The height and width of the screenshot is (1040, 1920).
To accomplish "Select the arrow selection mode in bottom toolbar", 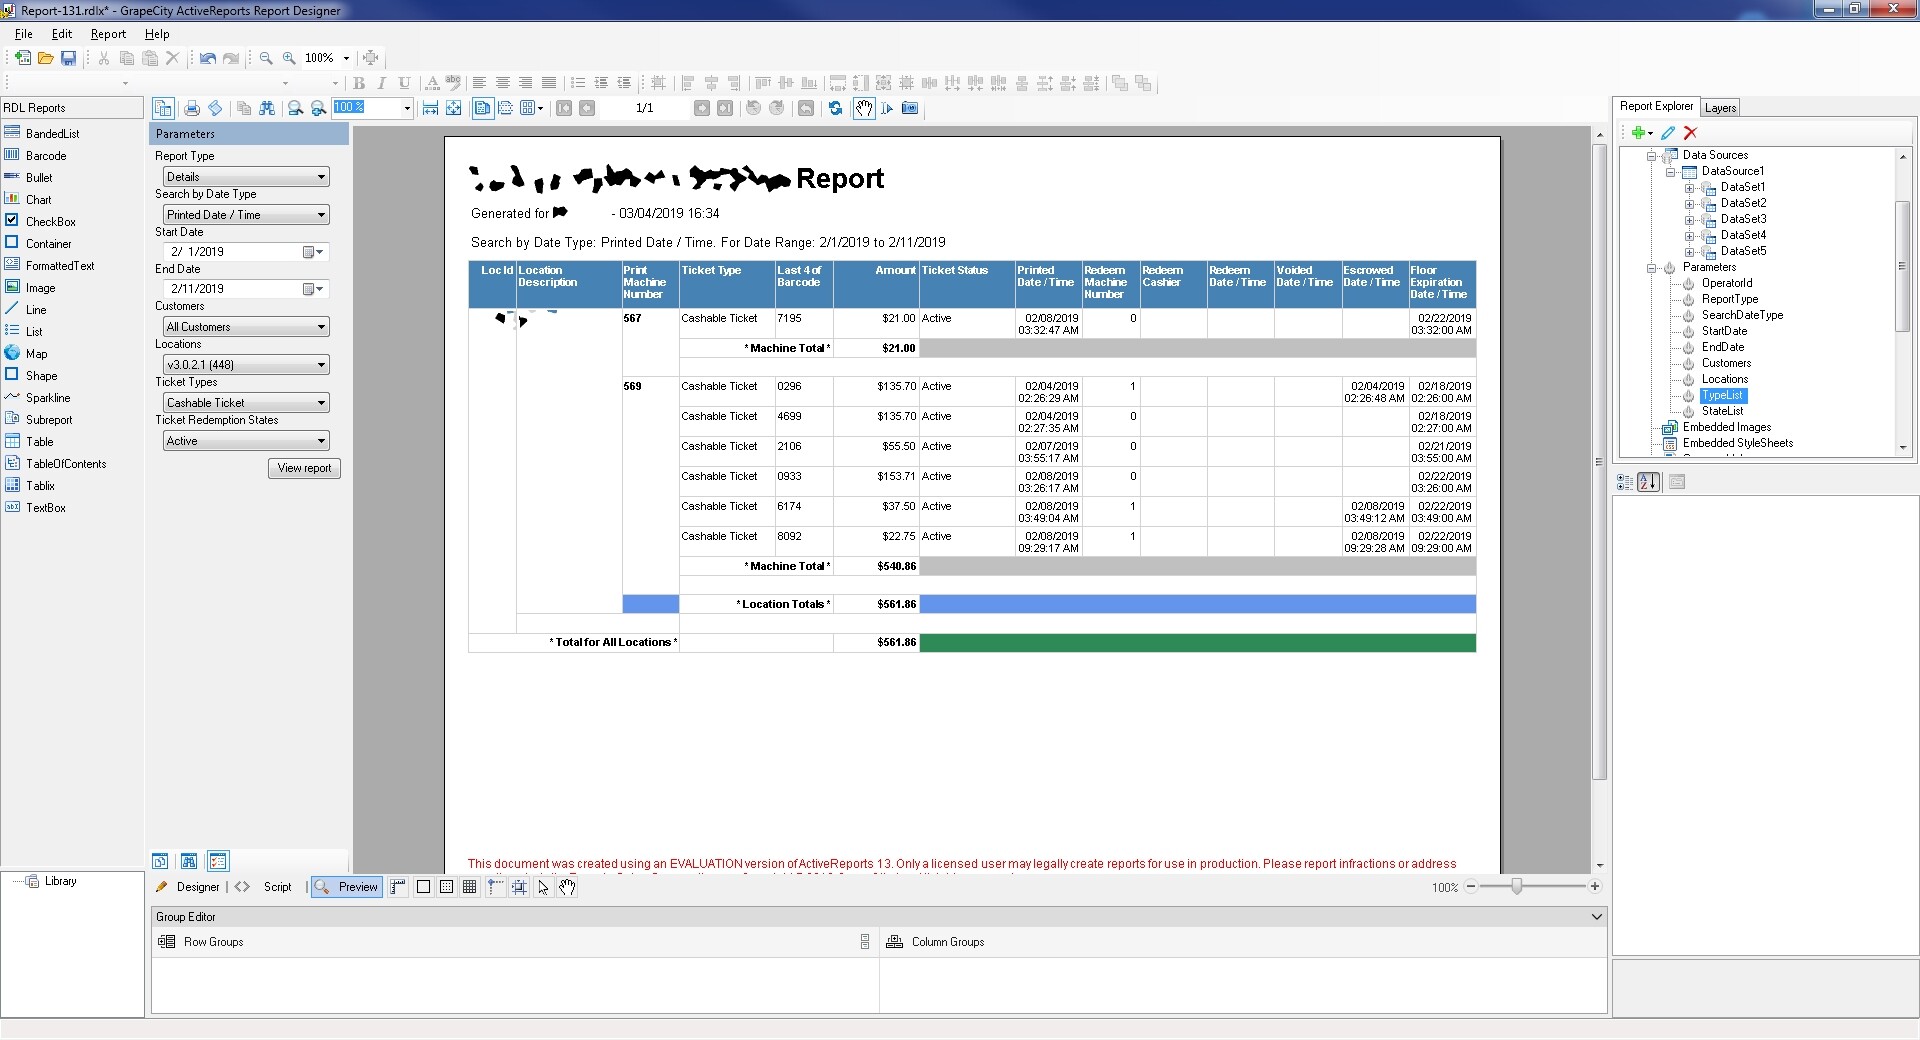I will click(x=543, y=887).
